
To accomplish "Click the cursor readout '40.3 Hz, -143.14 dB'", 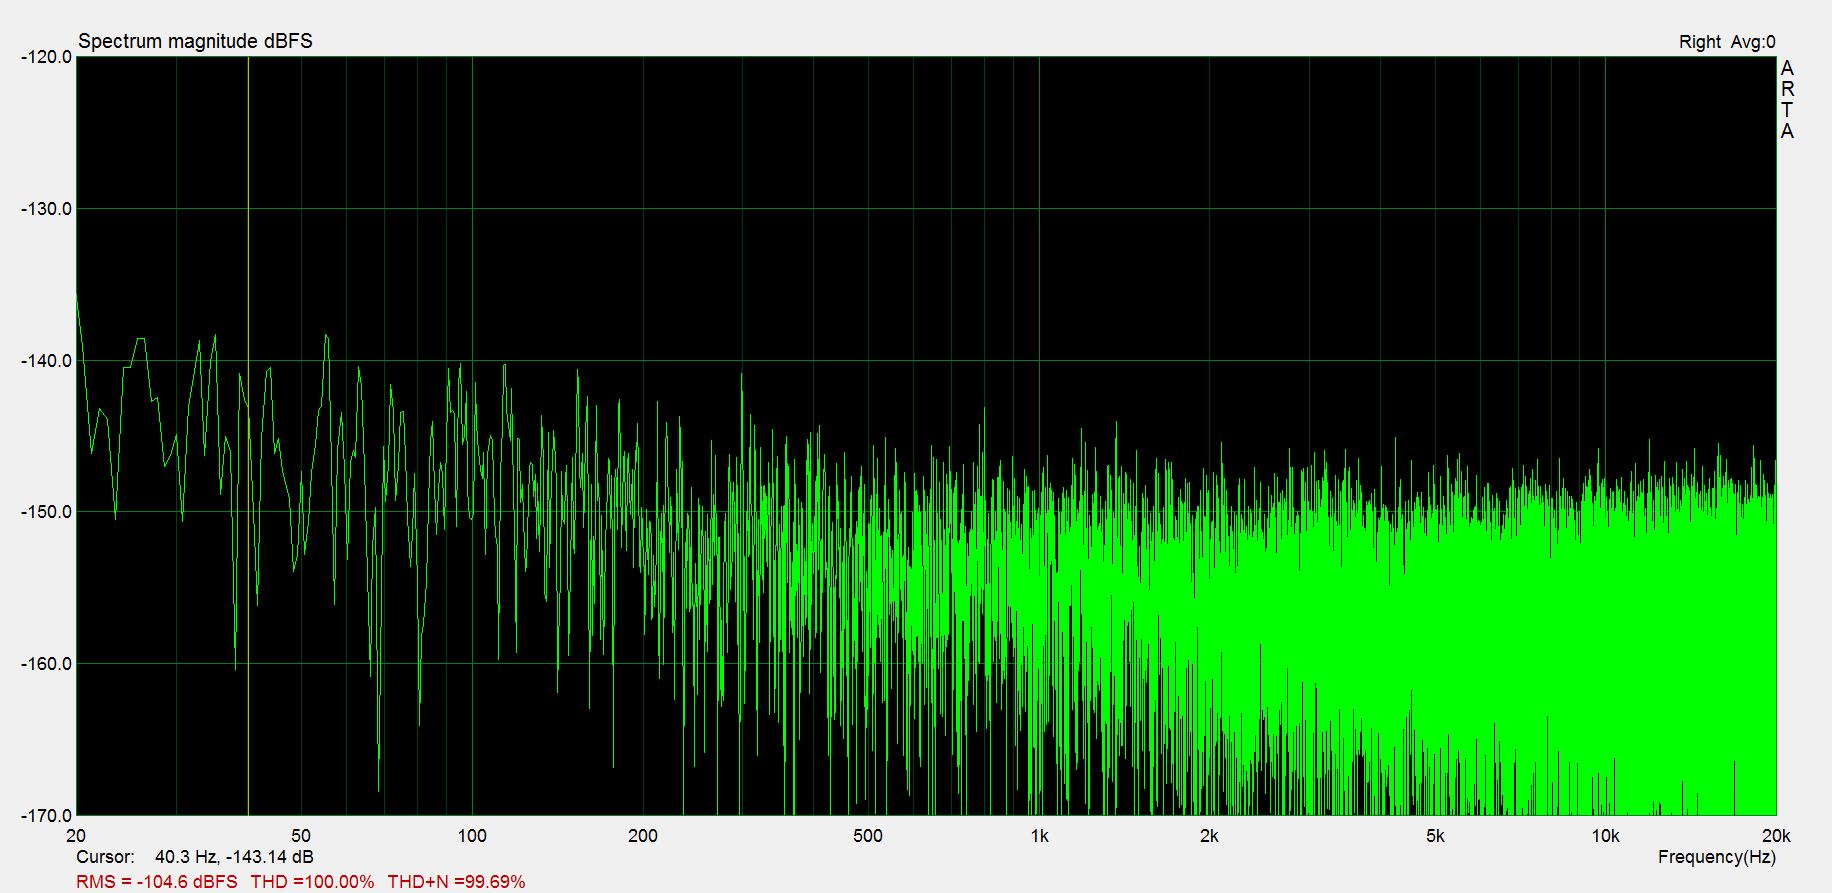I will (234, 857).
